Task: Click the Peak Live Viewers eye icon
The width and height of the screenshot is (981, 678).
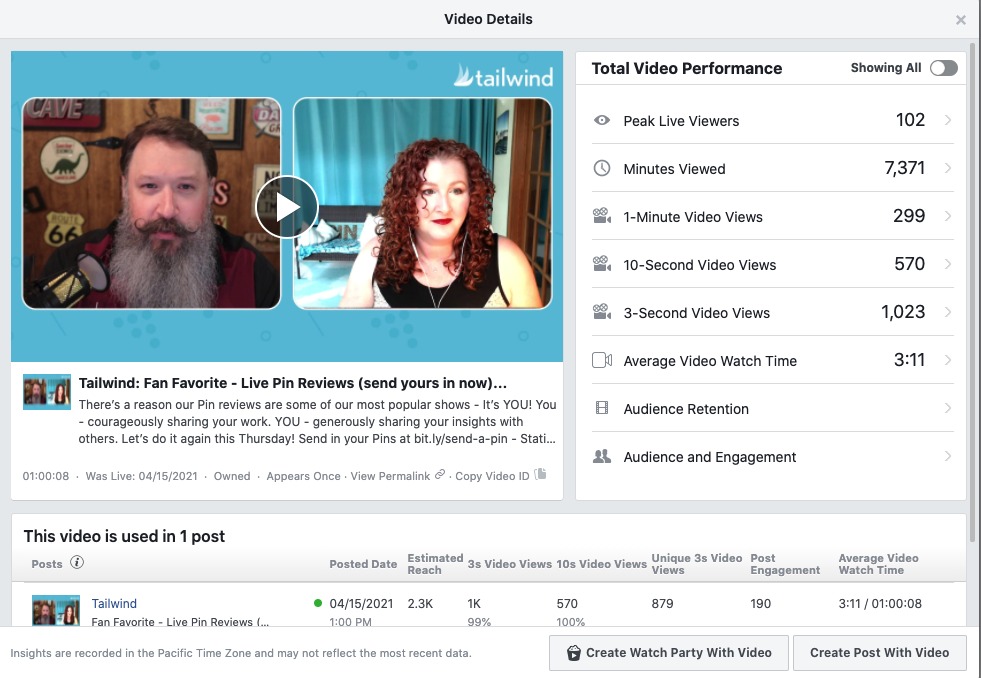Action: tap(602, 120)
